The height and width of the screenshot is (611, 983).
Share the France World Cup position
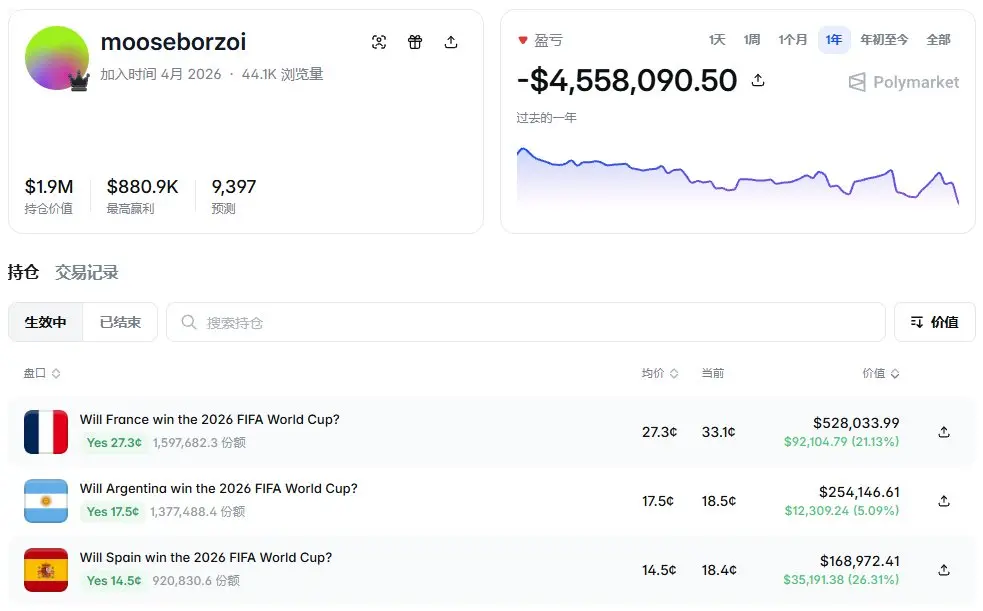coord(944,432)
